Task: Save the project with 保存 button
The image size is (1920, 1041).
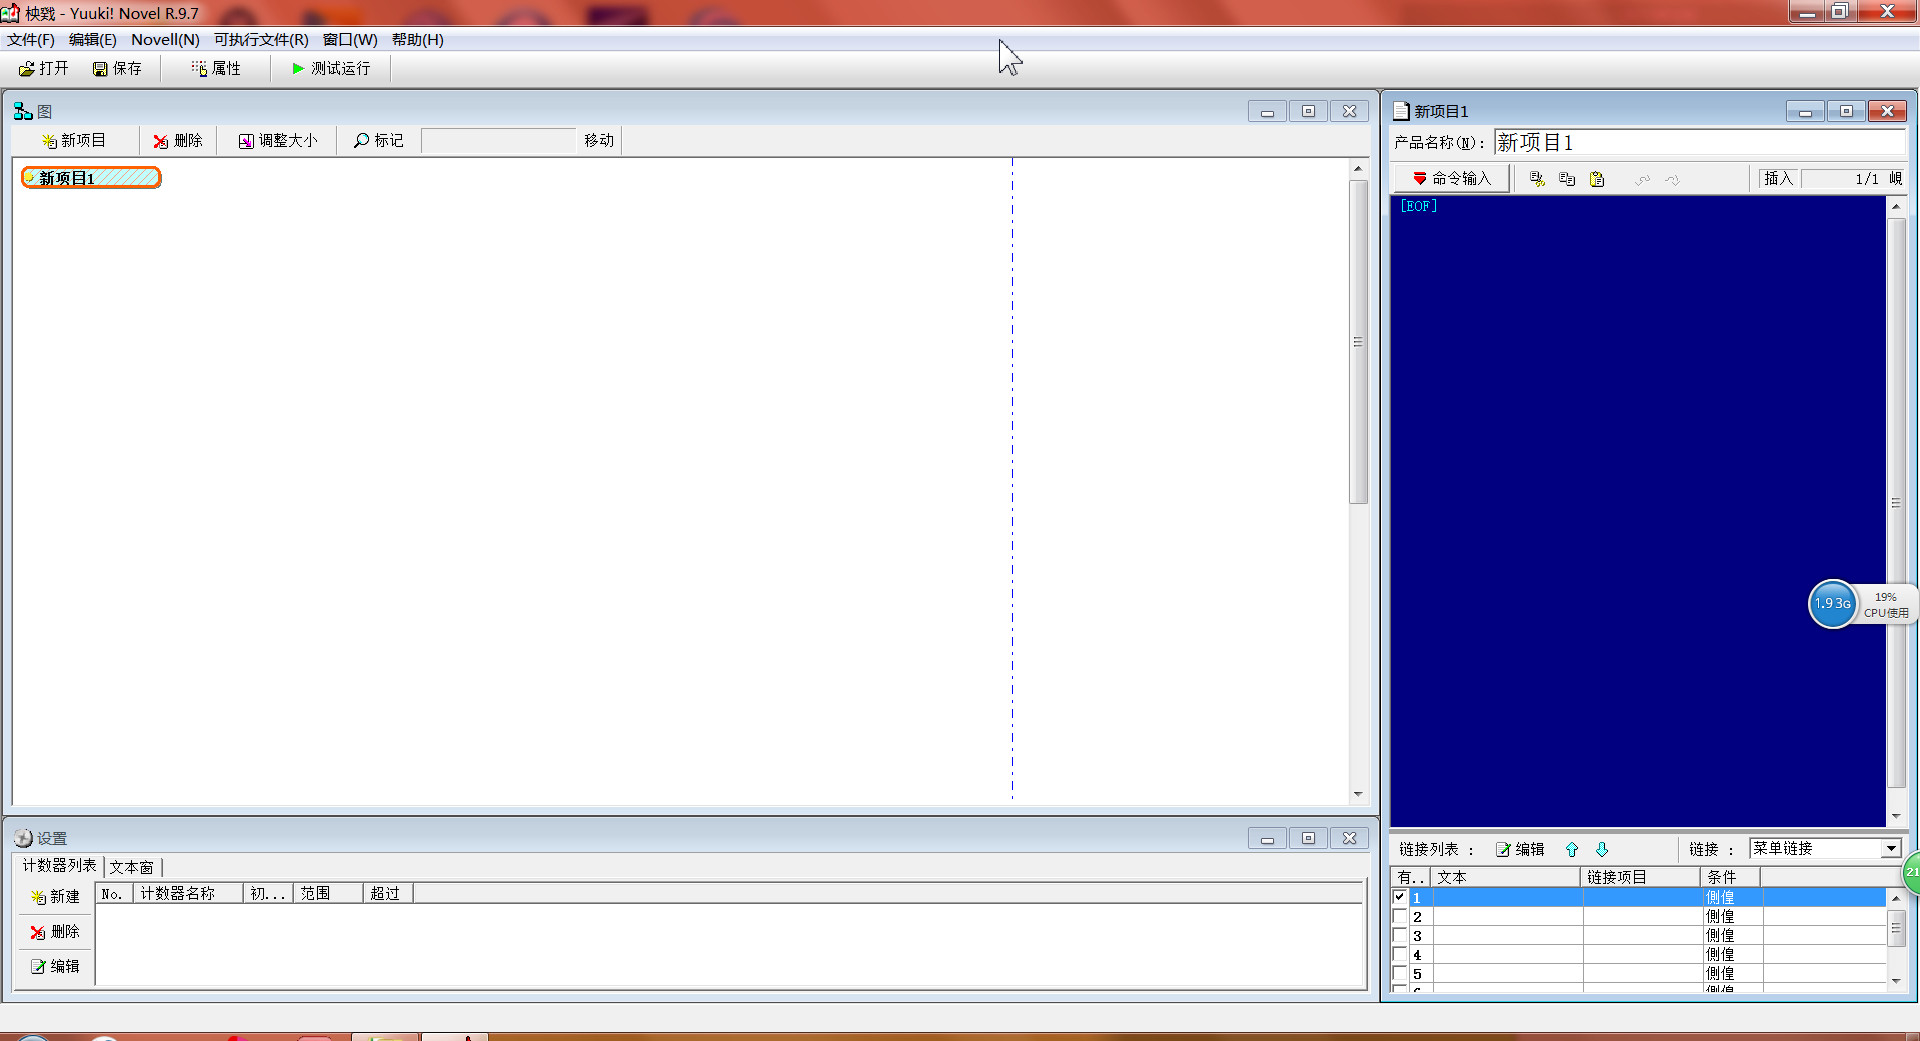Action: tap(117, 68)
